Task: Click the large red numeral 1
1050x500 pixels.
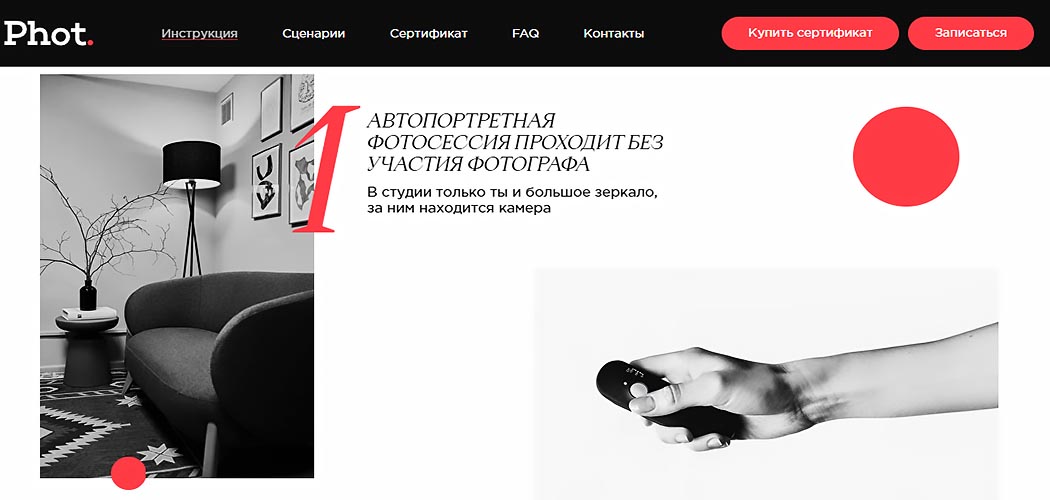Action: (x=325, y=169)
